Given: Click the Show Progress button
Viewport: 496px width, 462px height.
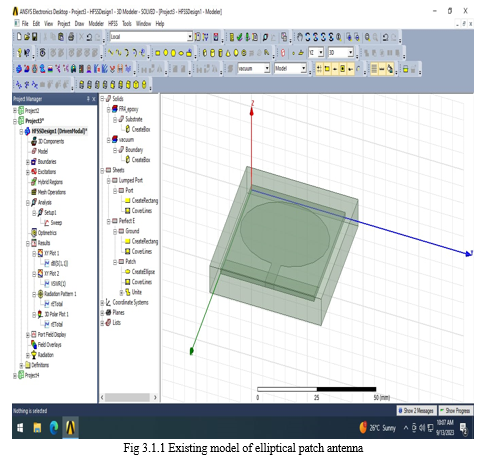Looking at the screenshot, I should (455, 411).
